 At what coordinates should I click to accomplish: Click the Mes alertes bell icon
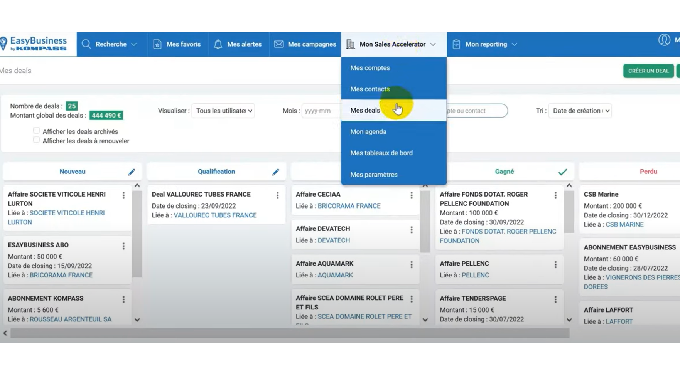[x=218, y=44]
